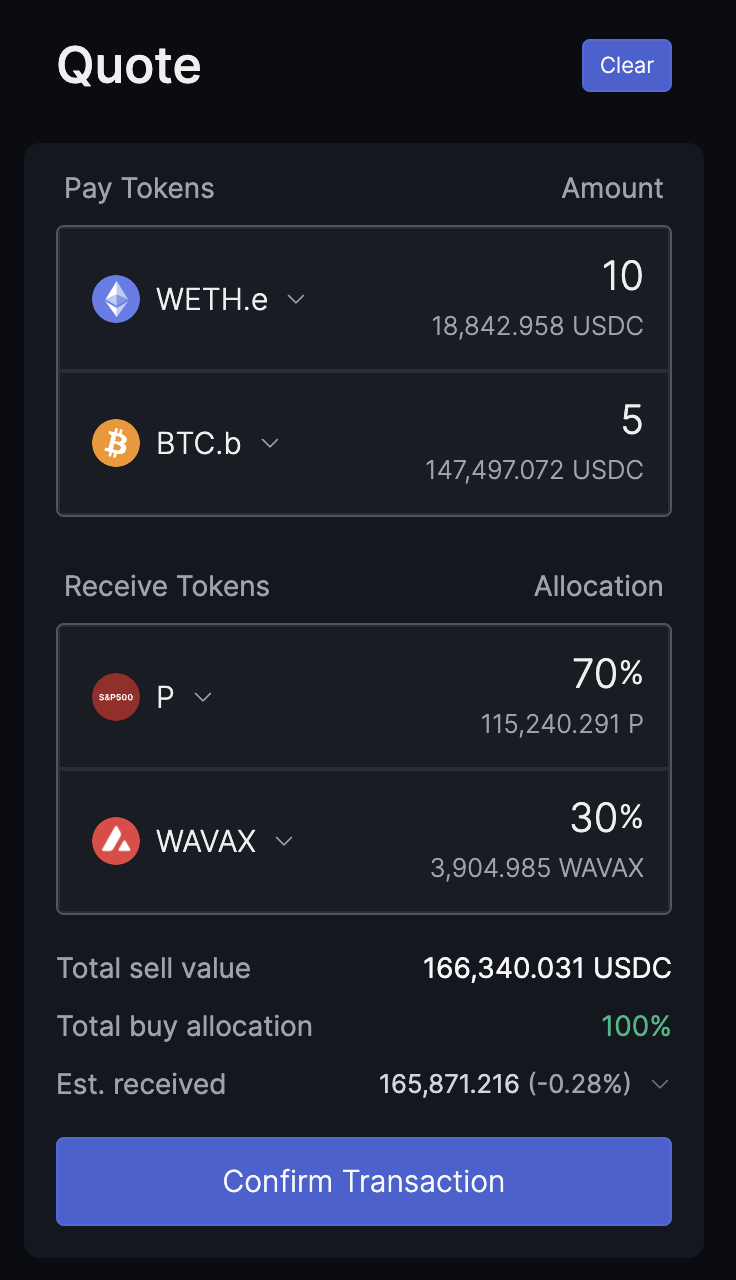
Task: Edit the WETH.e pay amount of 10
Action: (x=622, y=277)
